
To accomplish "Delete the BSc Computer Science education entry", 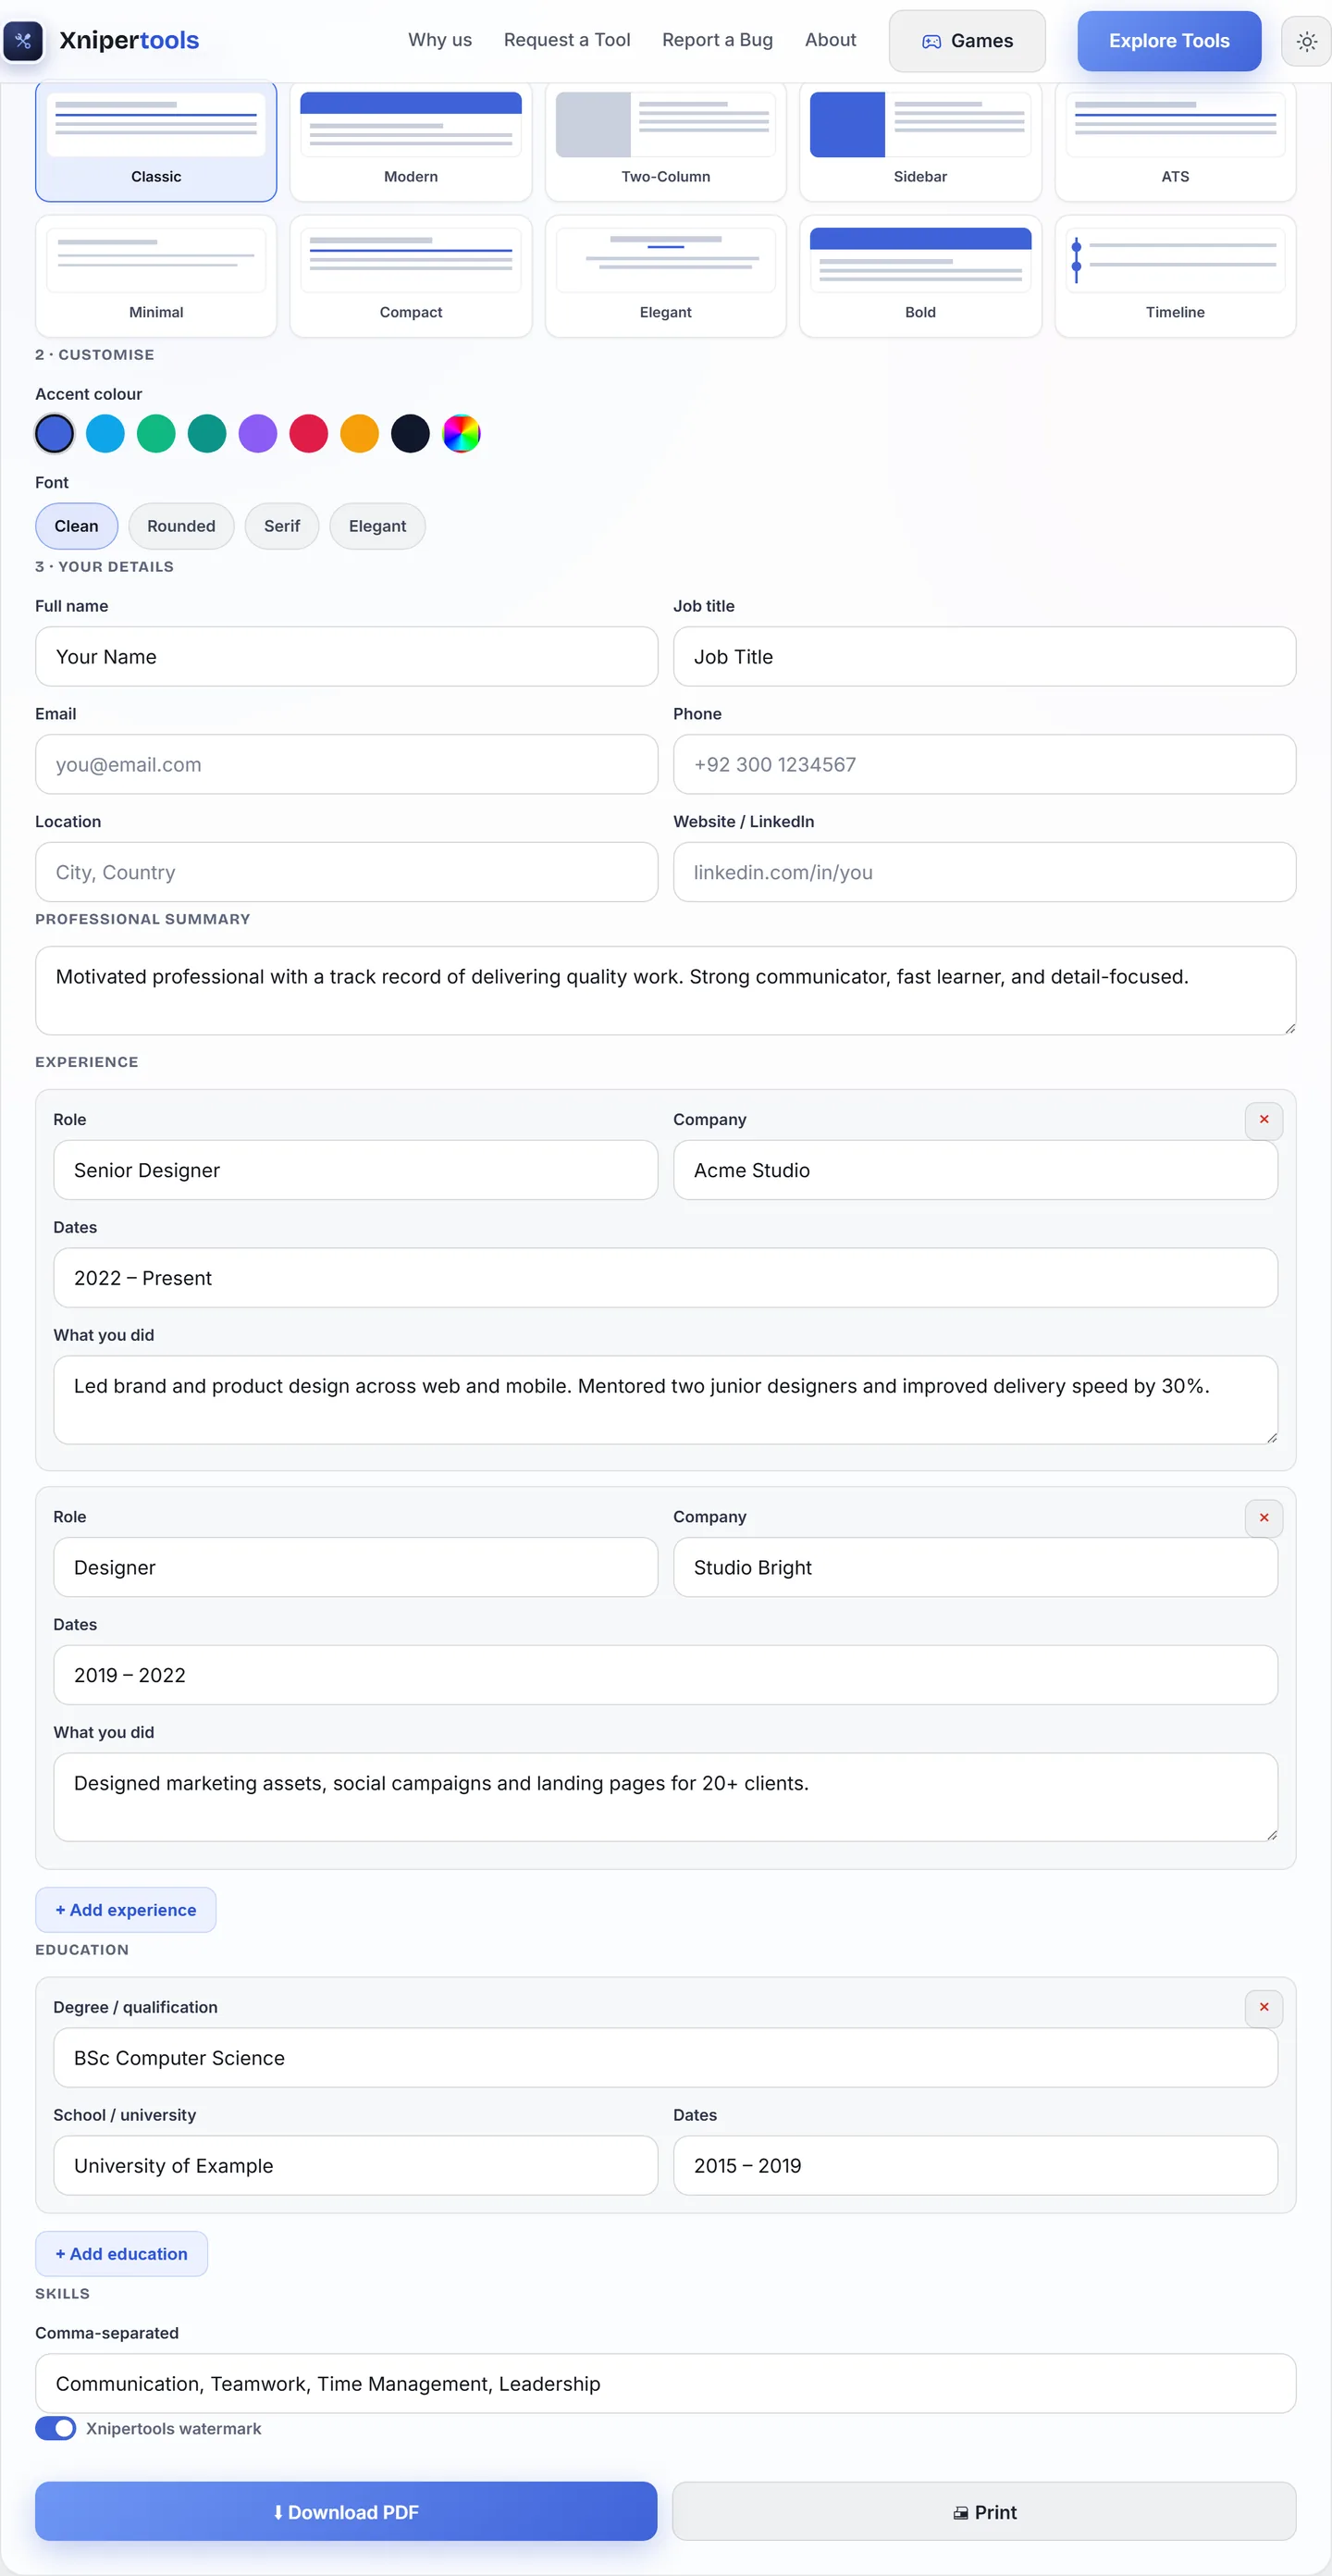I will point(1264,2008).
